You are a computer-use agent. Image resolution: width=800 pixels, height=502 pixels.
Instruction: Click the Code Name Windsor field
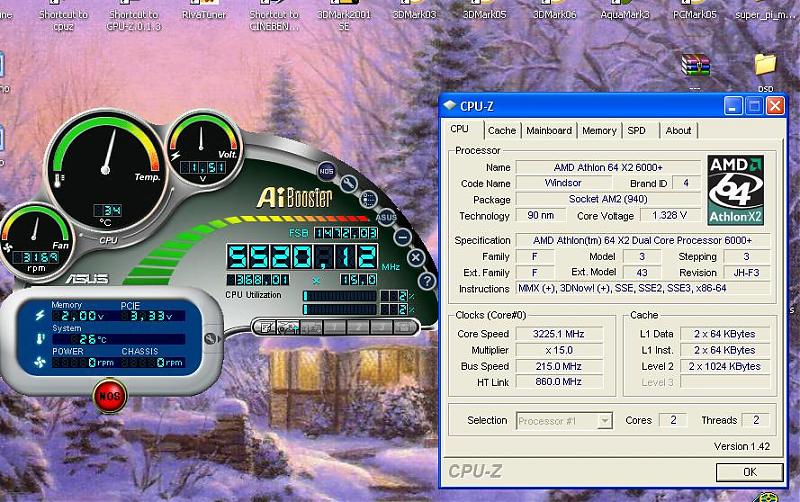[x=563, y=183]
